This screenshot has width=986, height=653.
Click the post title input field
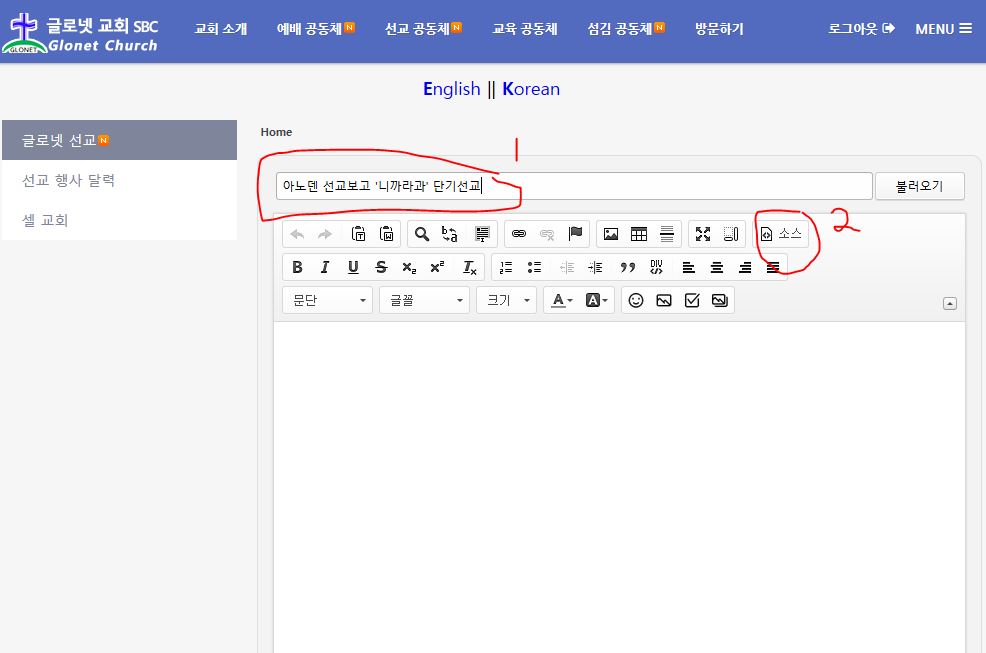pyautogui.click(x=574, y=186)
